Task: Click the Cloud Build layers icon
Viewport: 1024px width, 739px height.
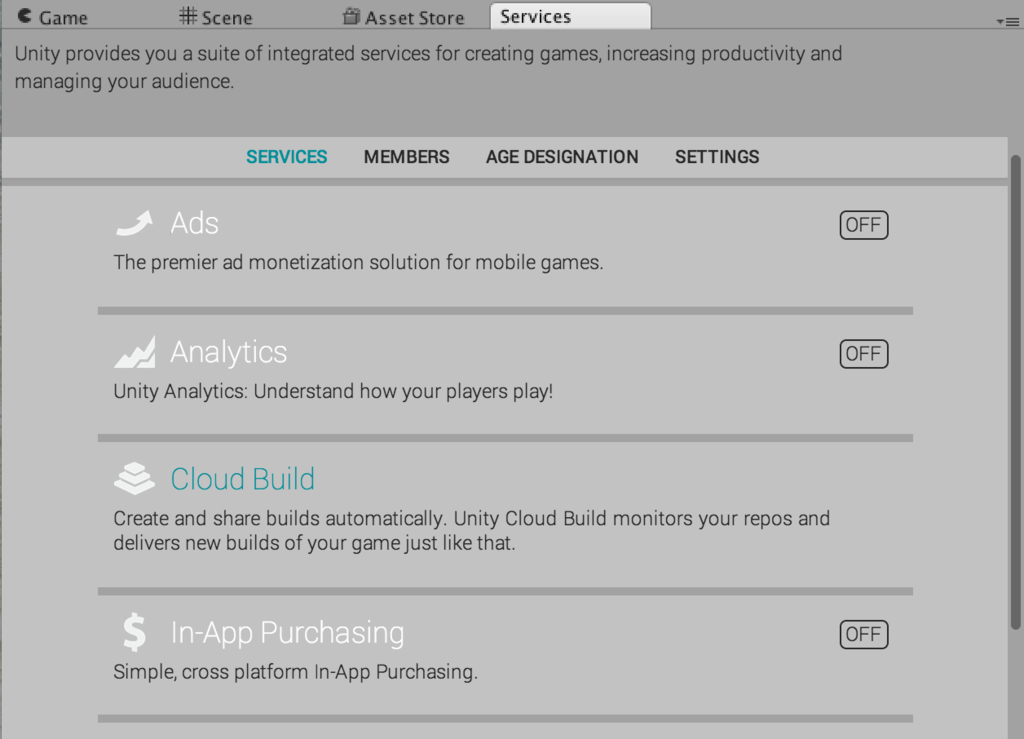Action: (135, 479)
